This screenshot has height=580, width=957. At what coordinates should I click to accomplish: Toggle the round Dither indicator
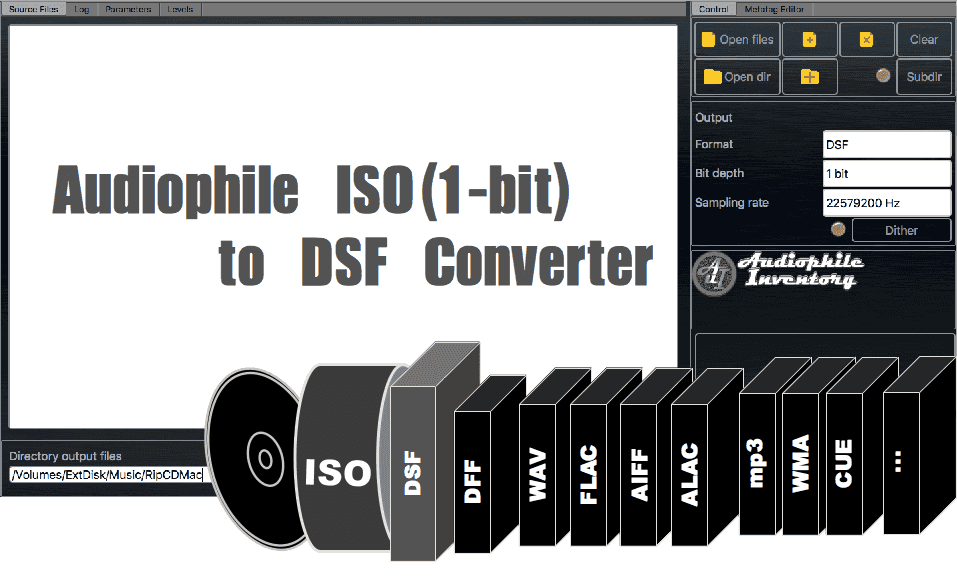click(x=838, y=229)
